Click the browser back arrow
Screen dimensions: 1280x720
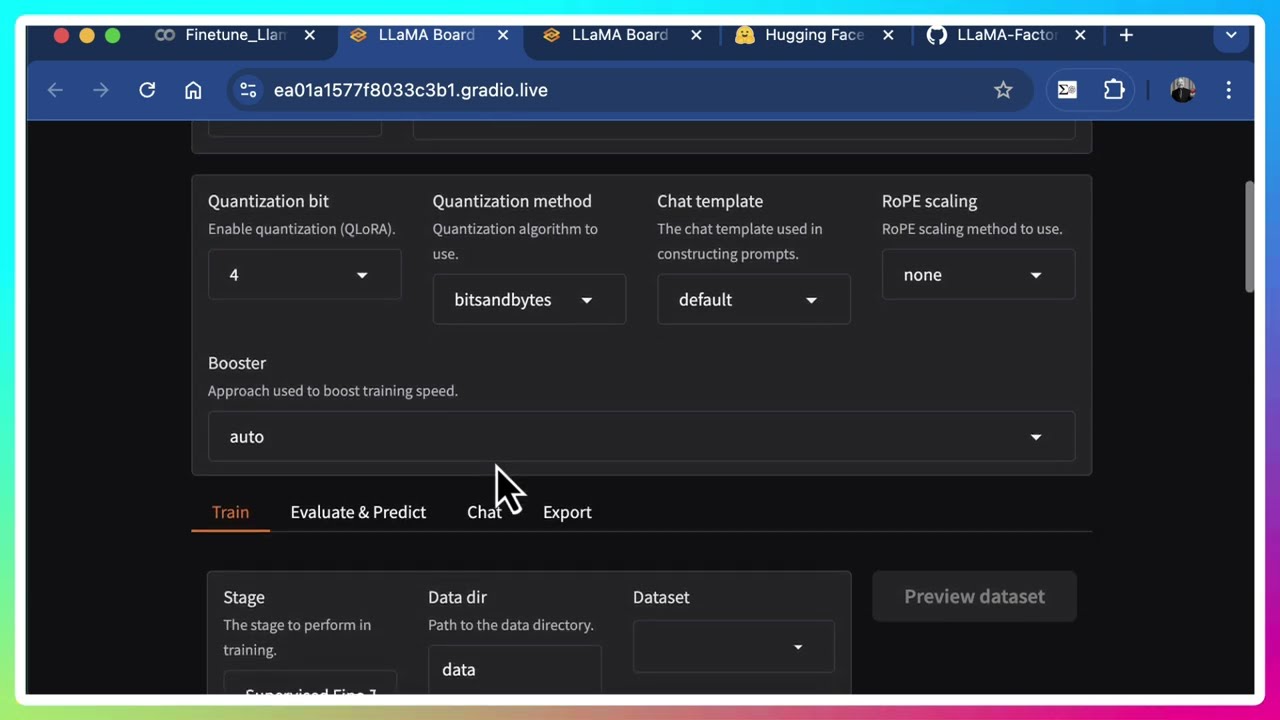[x=55, y=90]
